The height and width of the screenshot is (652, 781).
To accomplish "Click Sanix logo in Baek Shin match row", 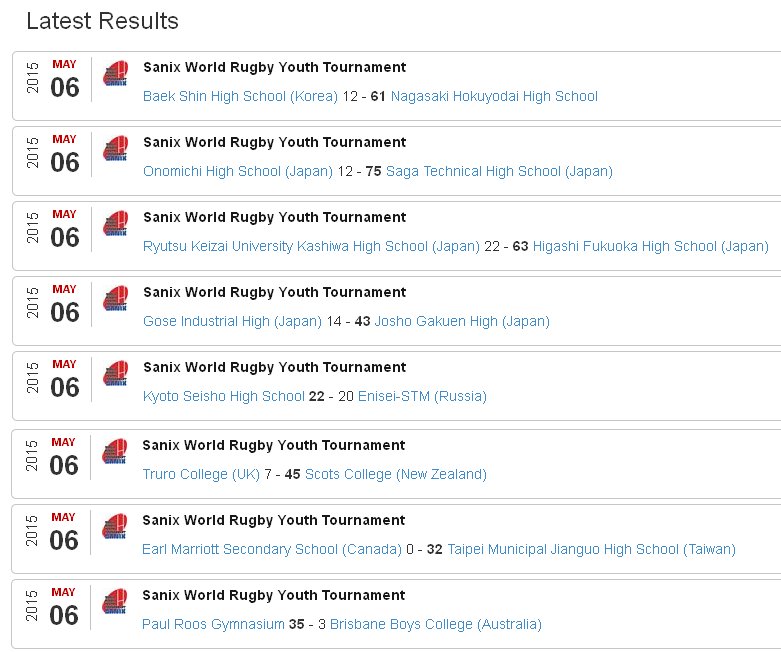I will tap(116, 73).
